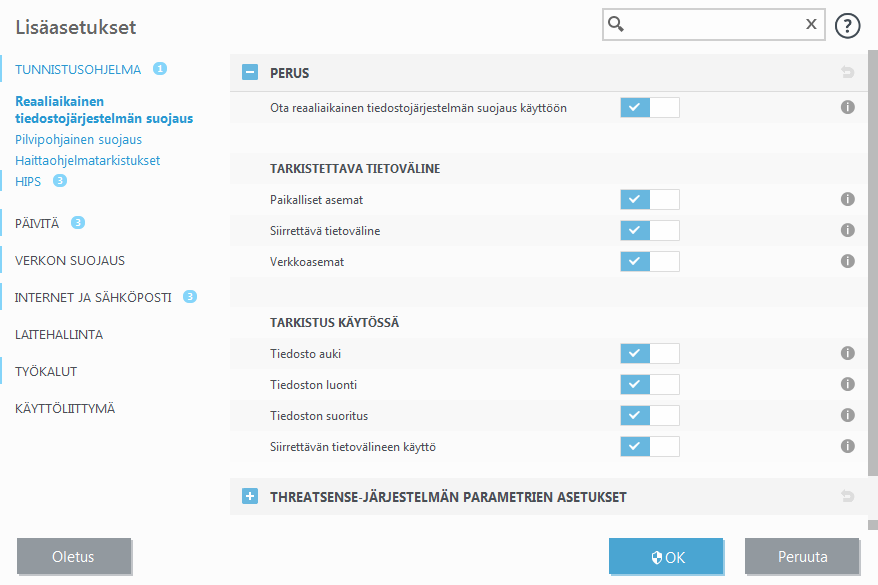878x585 pixels.
Task: Click info icon beside Tiedosto auki
Action: coord(848,353)
